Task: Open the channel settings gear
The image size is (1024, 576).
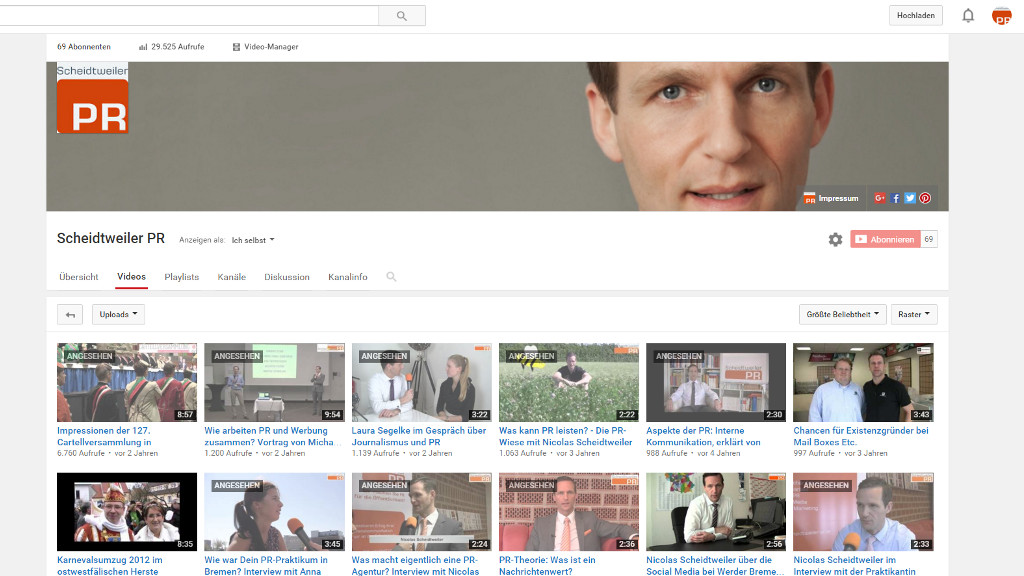Action: (835, 240)
